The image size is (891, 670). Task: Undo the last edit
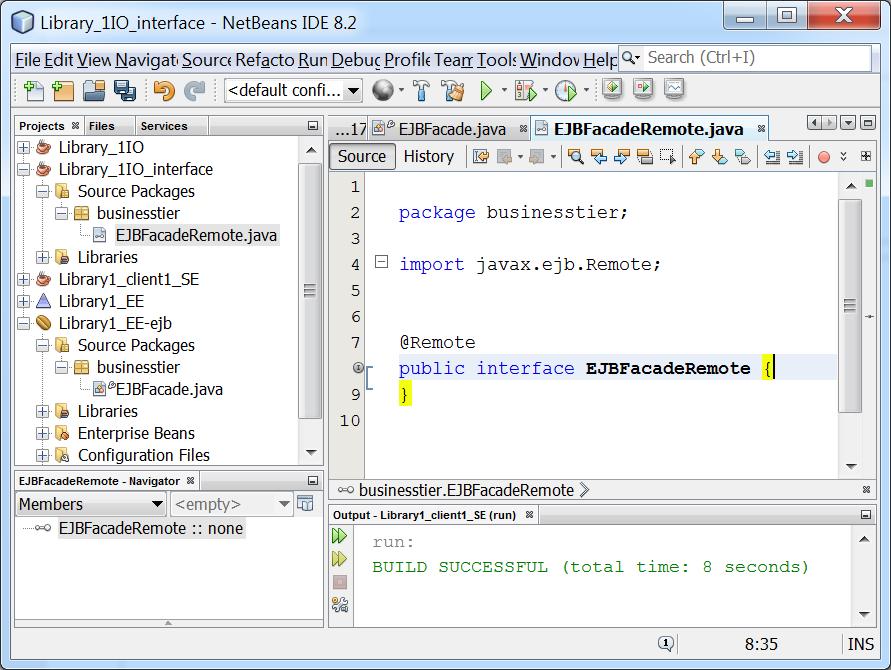tap(164, 91)
